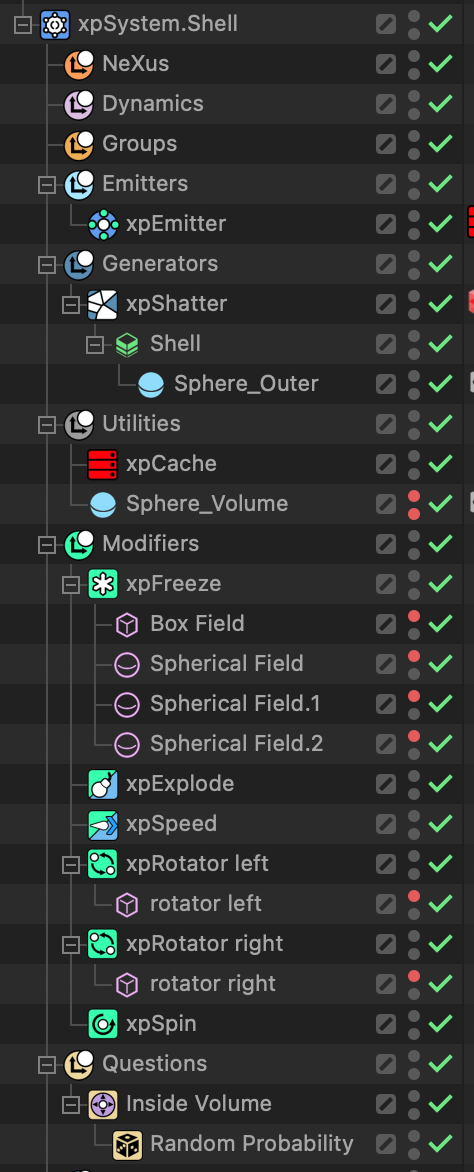Click the xpSpeed modifier icon
The image size is (474, 1172).
(102, 824)
